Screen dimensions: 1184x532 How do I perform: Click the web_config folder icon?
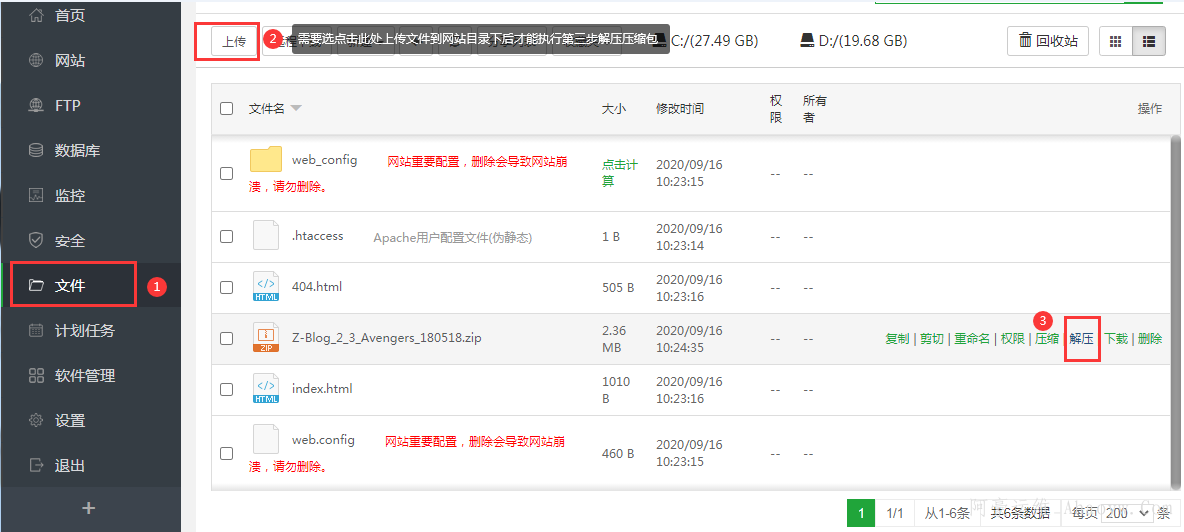coord(266,160)
